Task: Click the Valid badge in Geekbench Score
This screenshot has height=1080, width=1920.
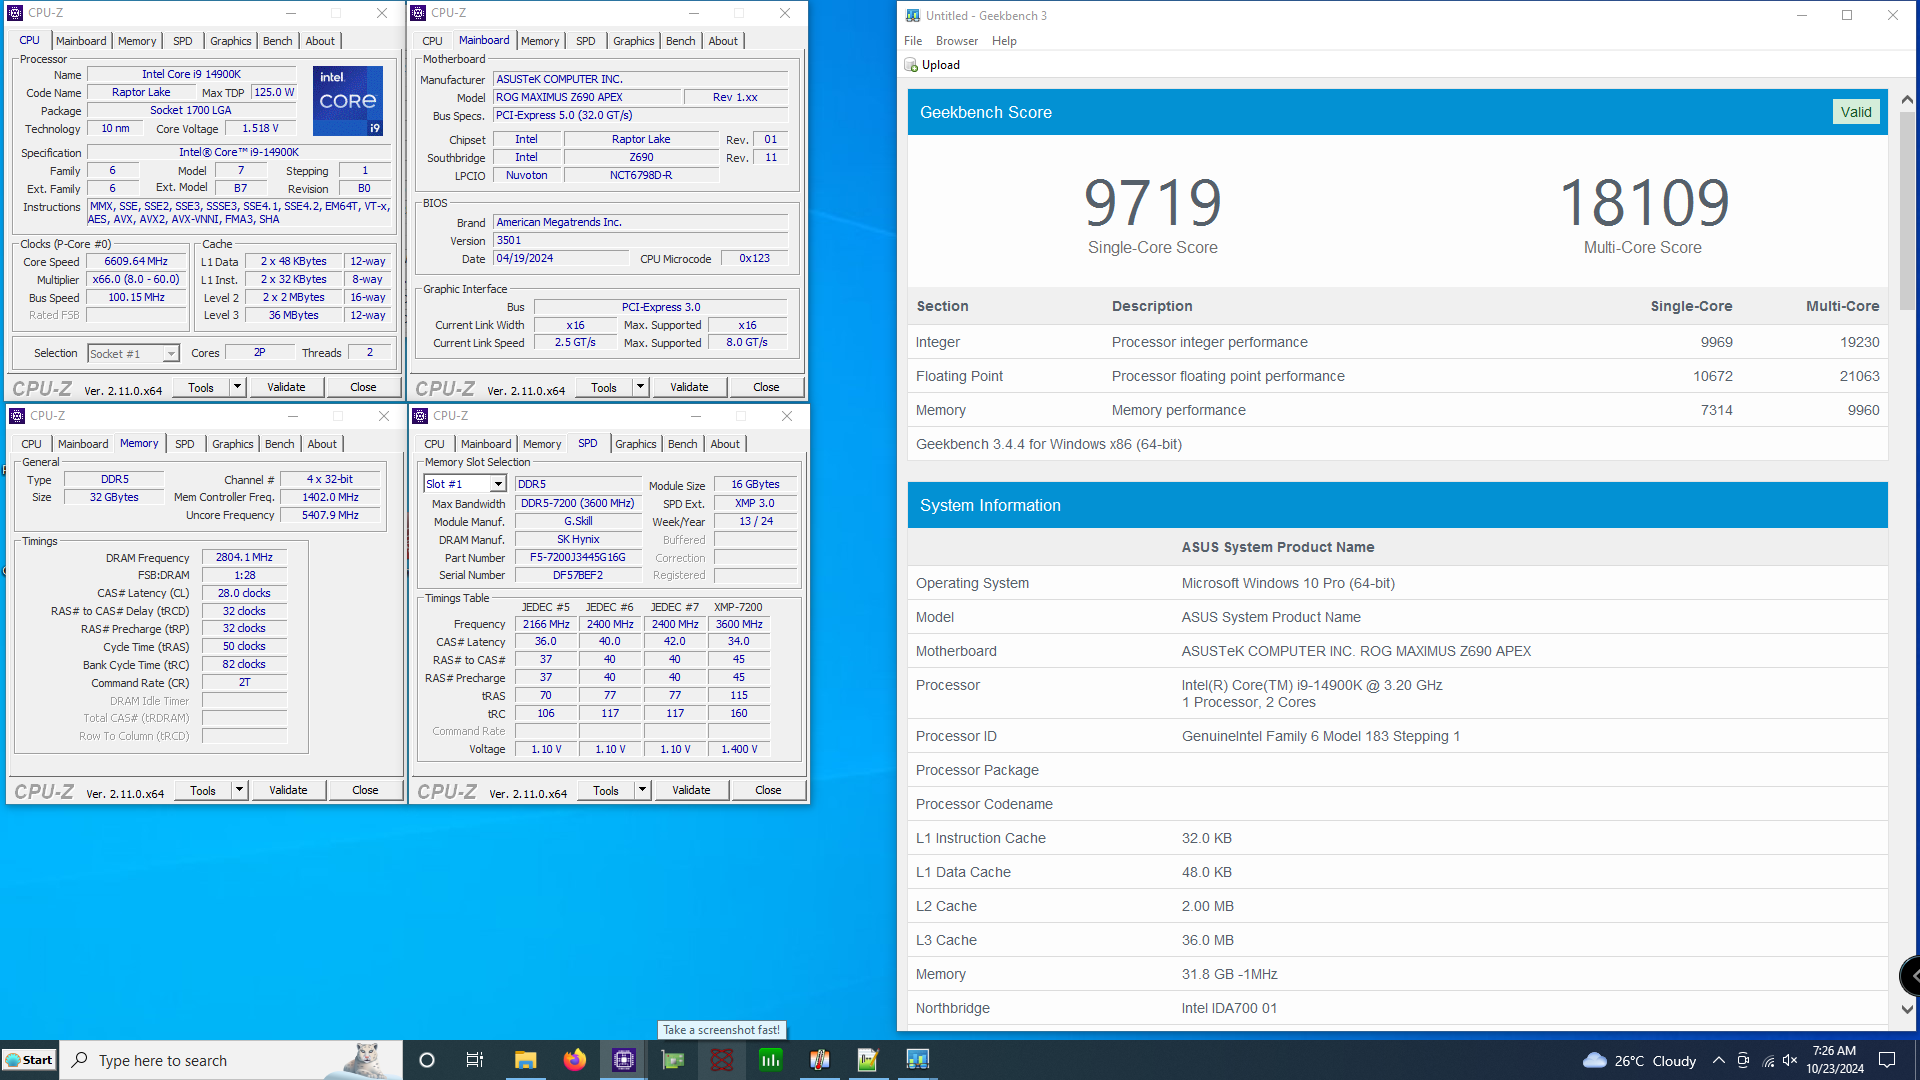Action: [1856, 112]
